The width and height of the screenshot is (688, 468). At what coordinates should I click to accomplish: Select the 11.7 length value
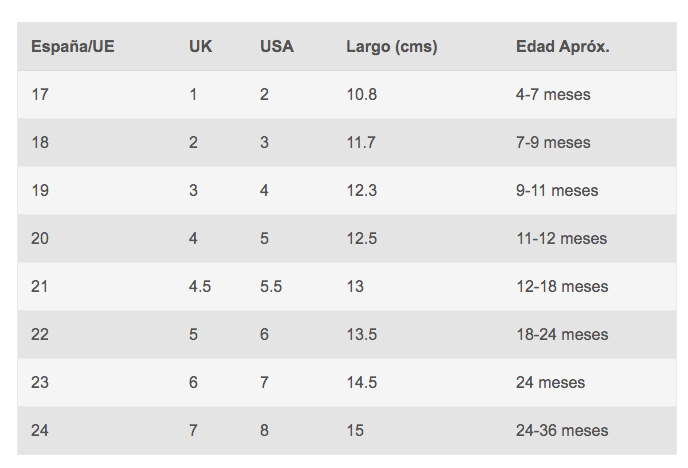(x=361, y=143)
